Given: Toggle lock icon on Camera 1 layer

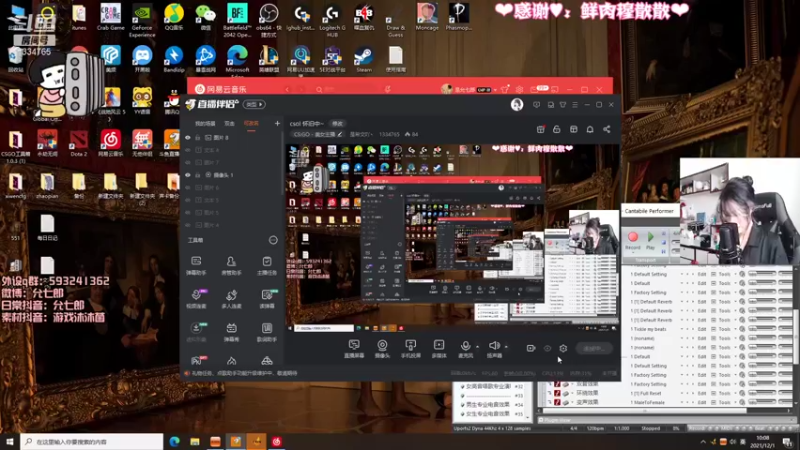Looking at the screenshot, I should (197, 175).
